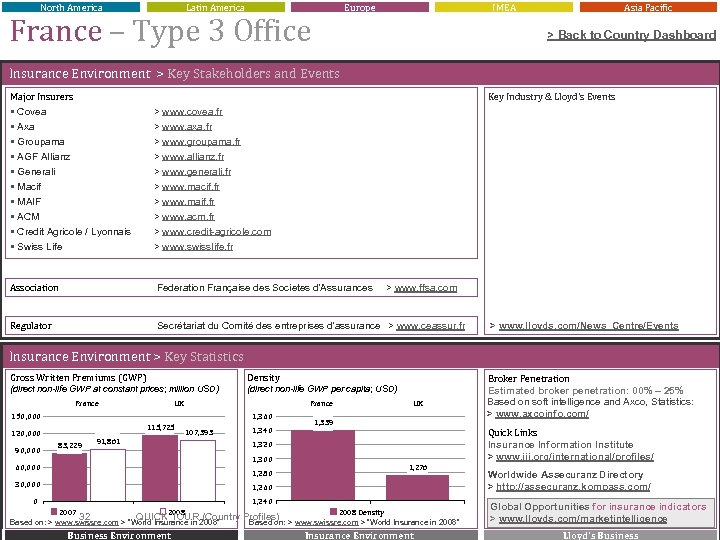Click the UK 2007 GWP bar 115,725
This screenshot has width=720, height=540.
tap(160, 468)
